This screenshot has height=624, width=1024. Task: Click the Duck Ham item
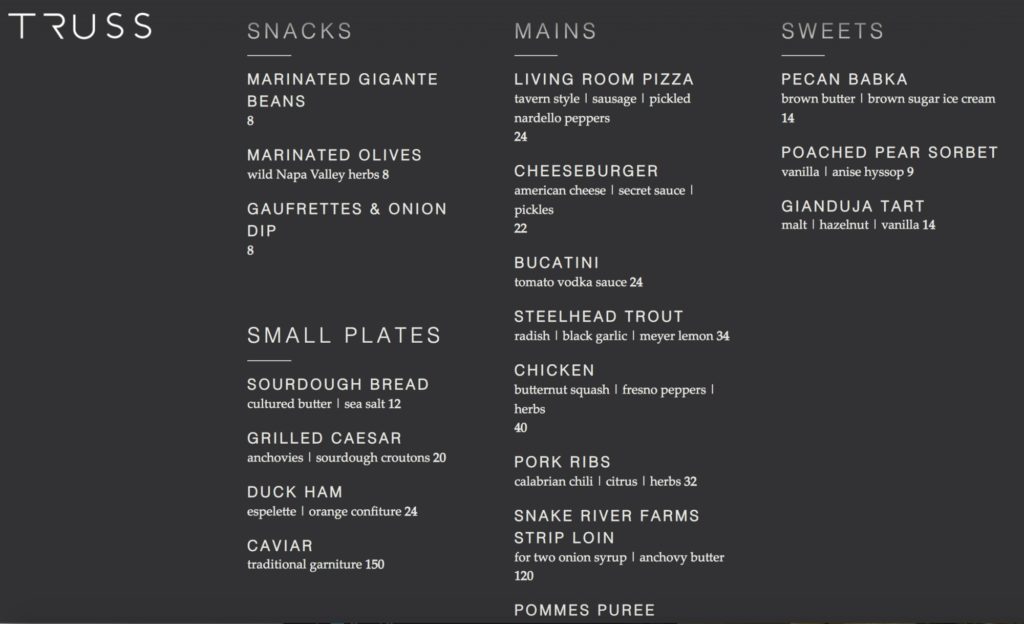point(295,492)
